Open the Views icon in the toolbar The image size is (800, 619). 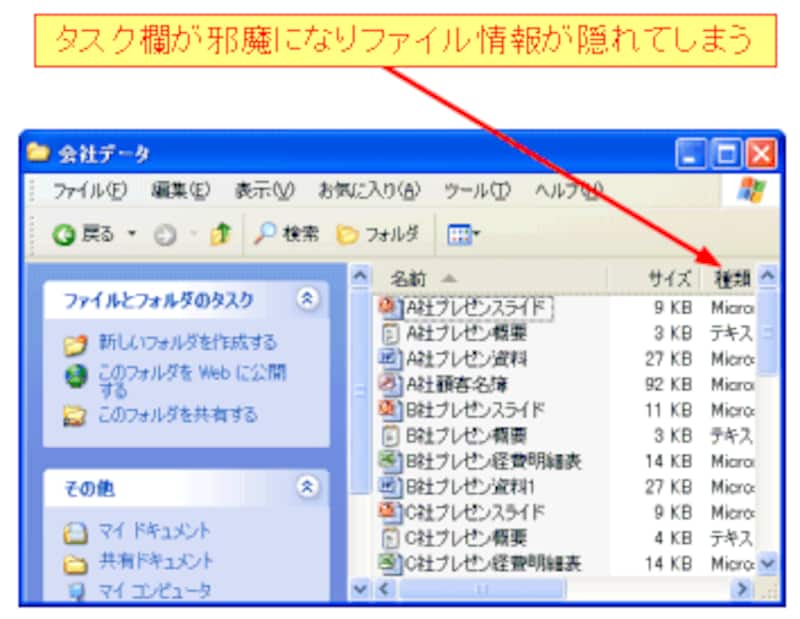[459, 235]
